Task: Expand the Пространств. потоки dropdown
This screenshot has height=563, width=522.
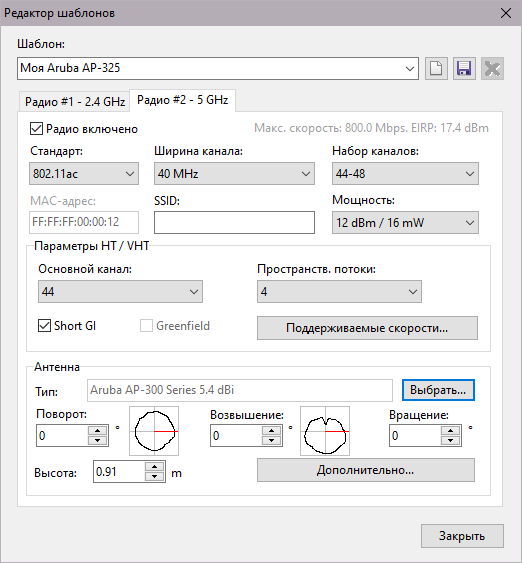Action: pos(339,292)
